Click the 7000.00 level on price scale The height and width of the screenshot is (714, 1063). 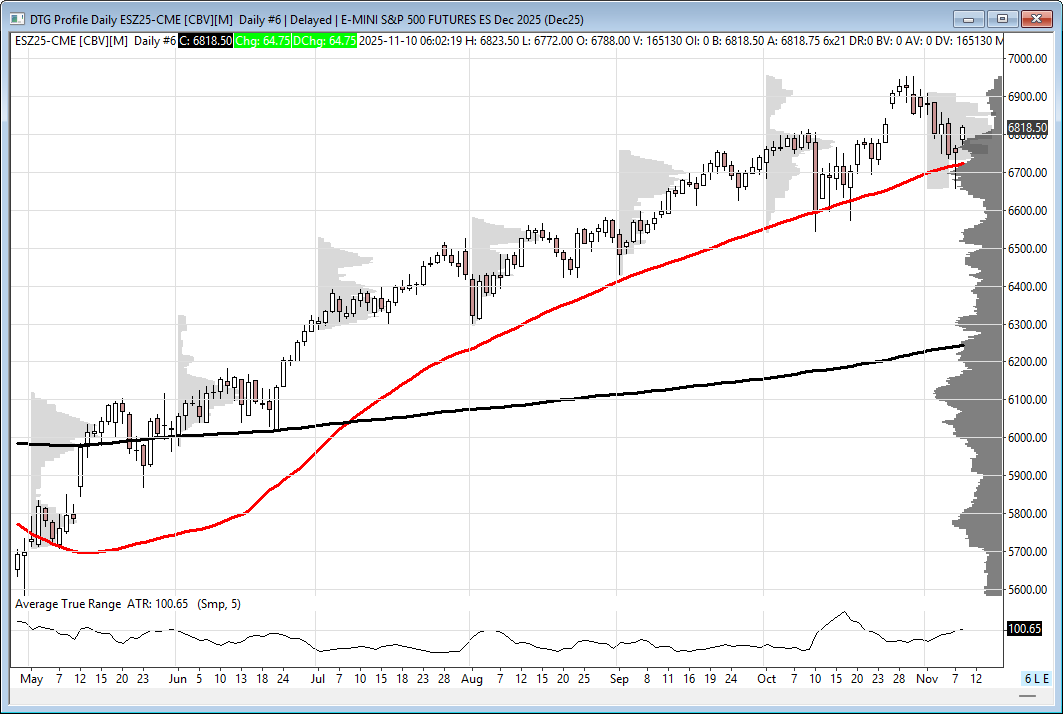(1027, 59)
